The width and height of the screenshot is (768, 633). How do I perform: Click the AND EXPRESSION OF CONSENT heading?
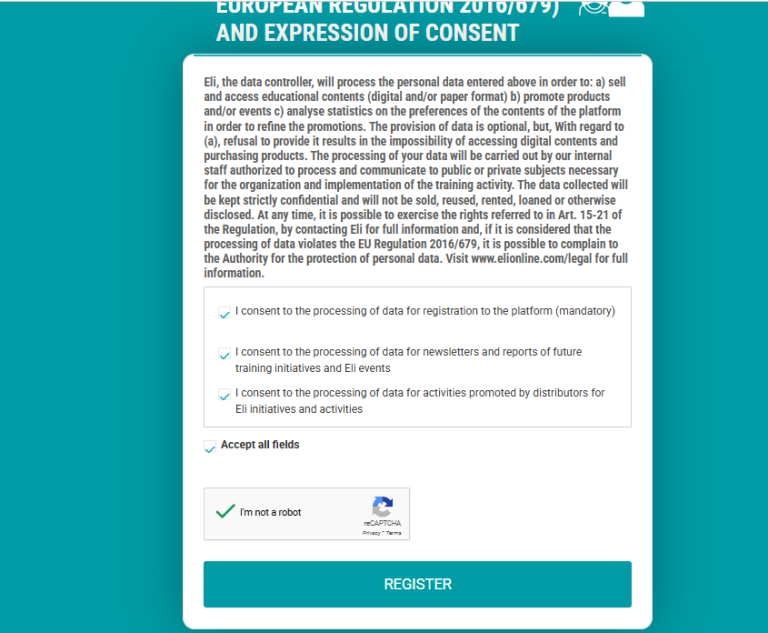[367, 33]
